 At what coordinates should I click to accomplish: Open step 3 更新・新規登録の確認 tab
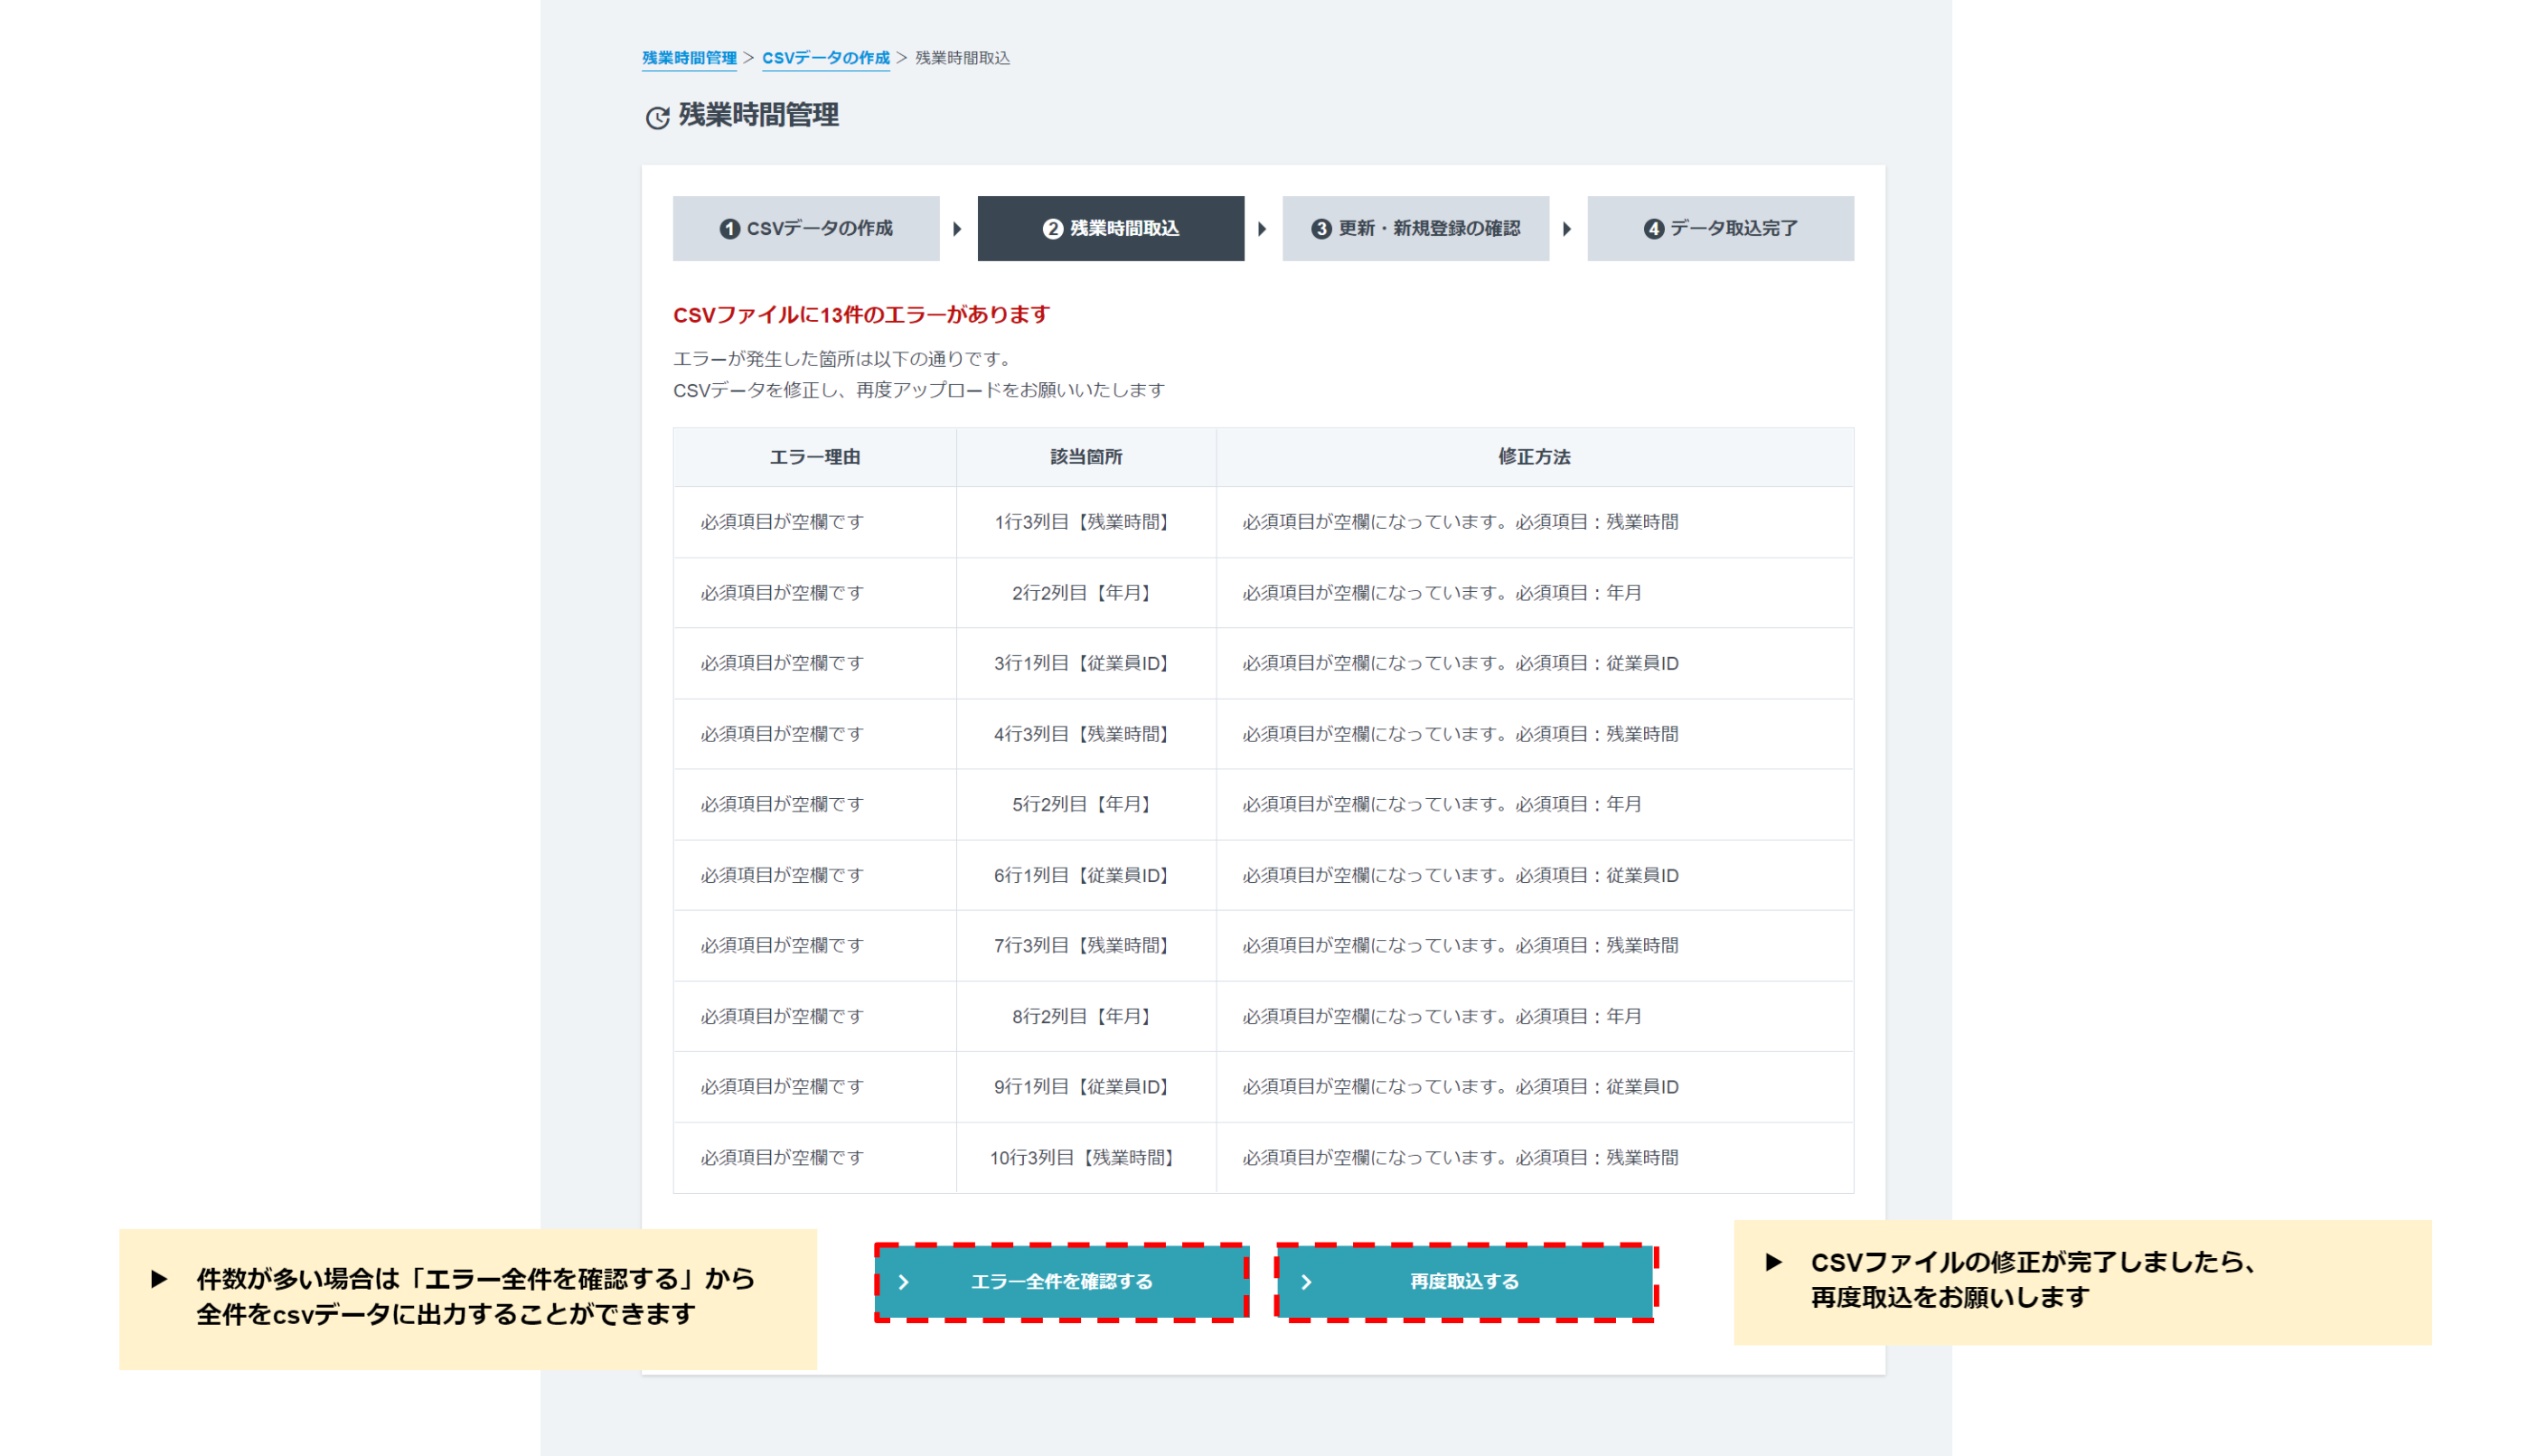[1415, 229]
